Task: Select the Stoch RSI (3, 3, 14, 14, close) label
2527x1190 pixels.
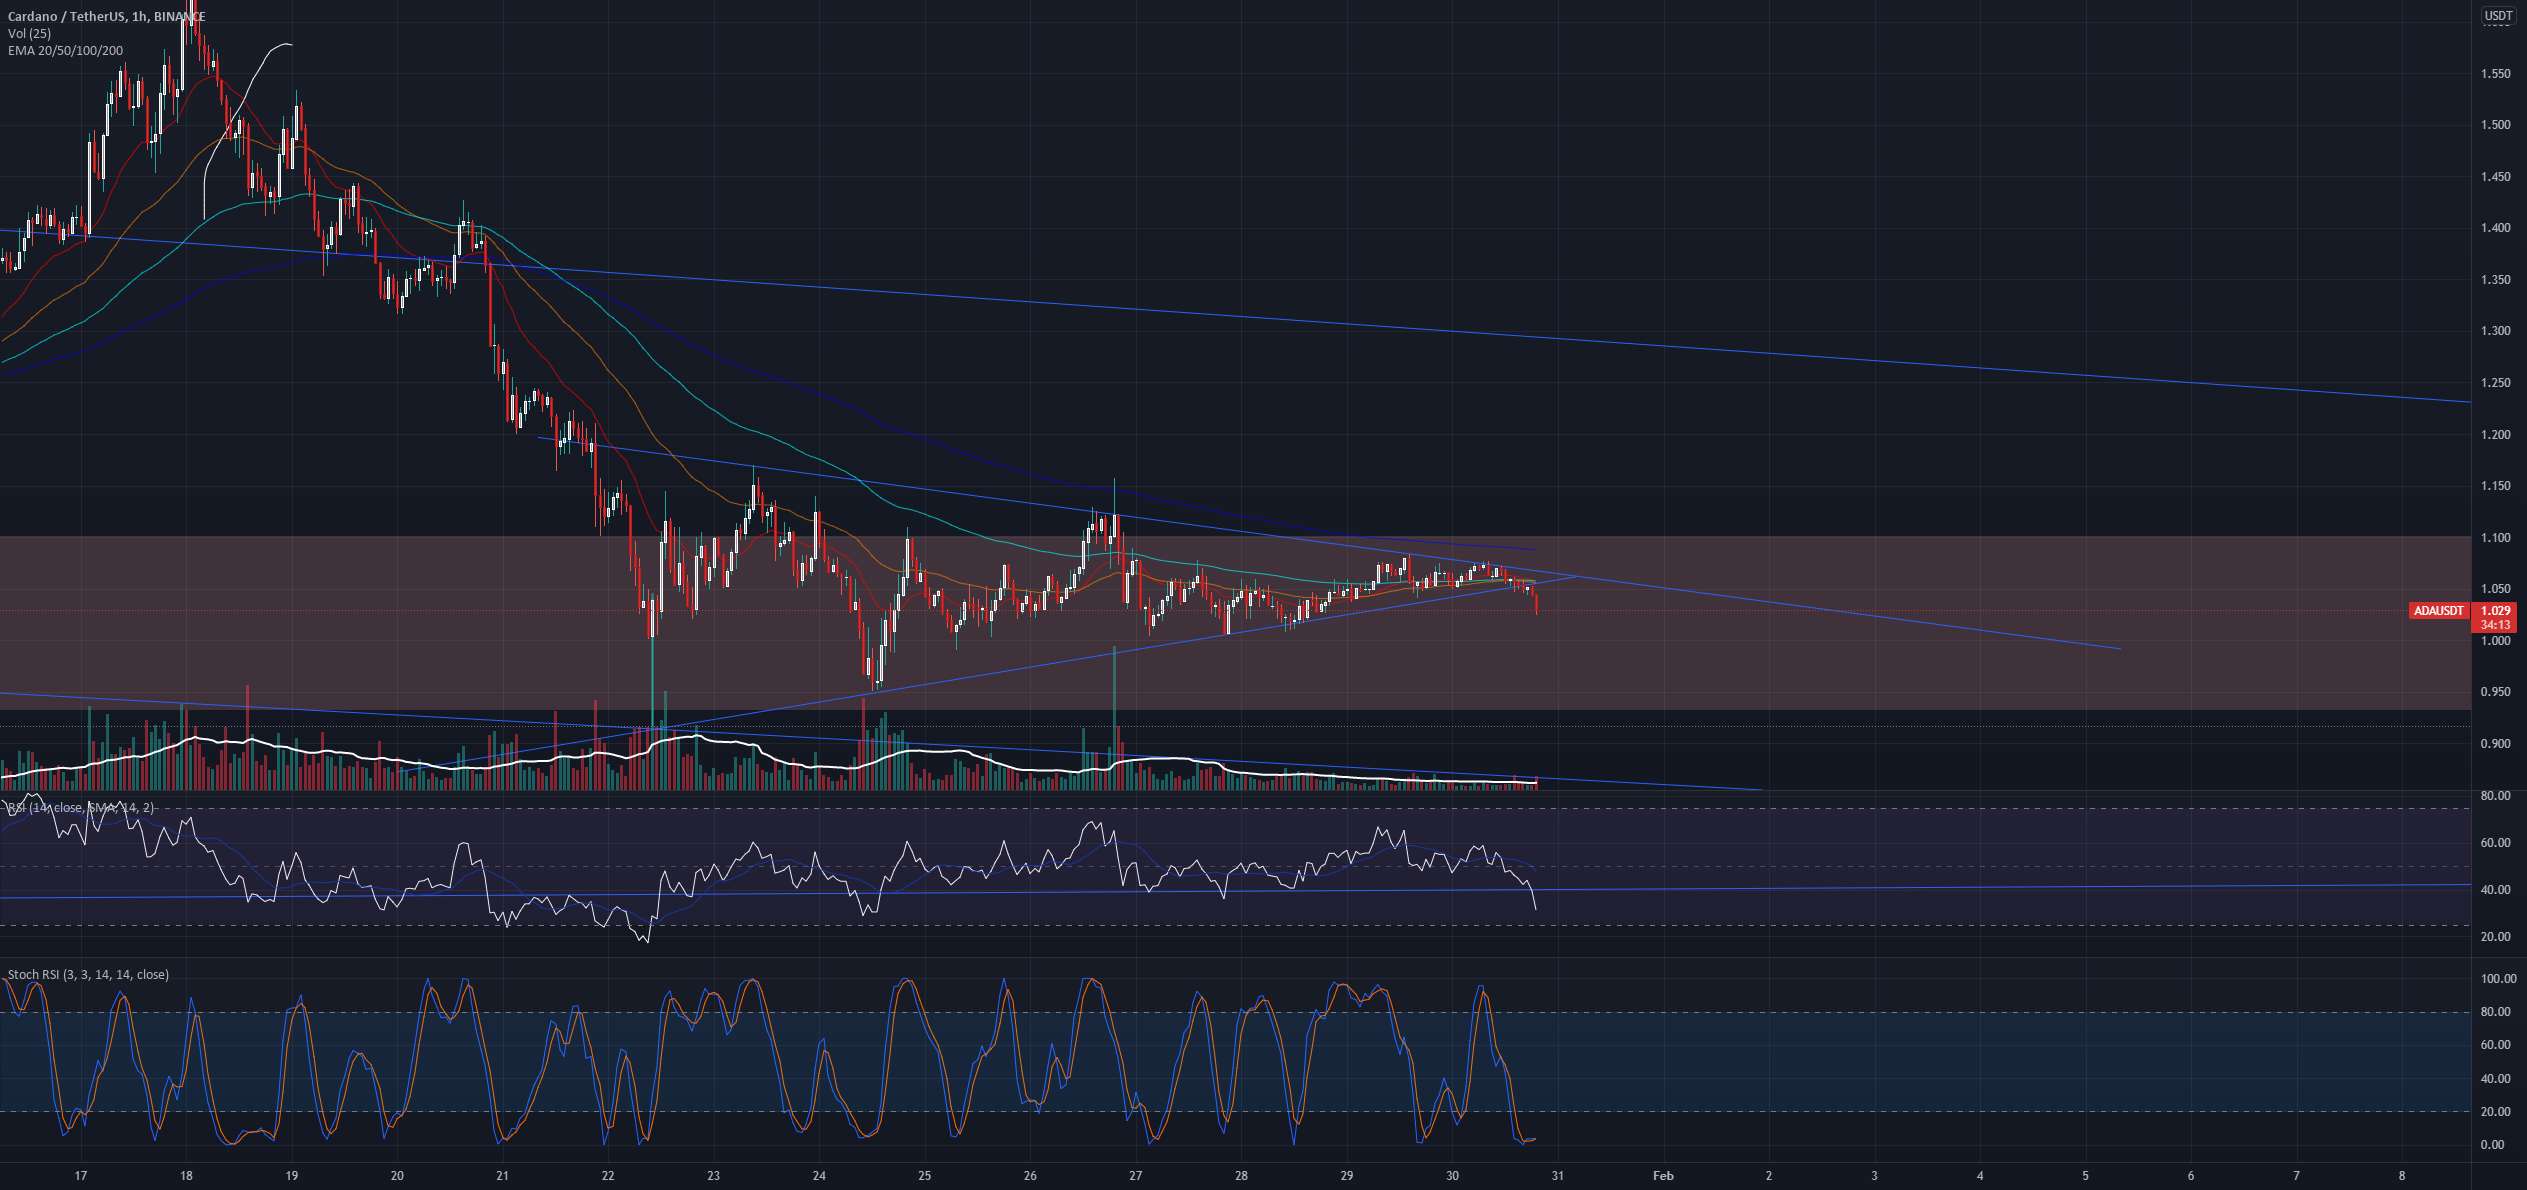Action: click(x=88, y=975)
